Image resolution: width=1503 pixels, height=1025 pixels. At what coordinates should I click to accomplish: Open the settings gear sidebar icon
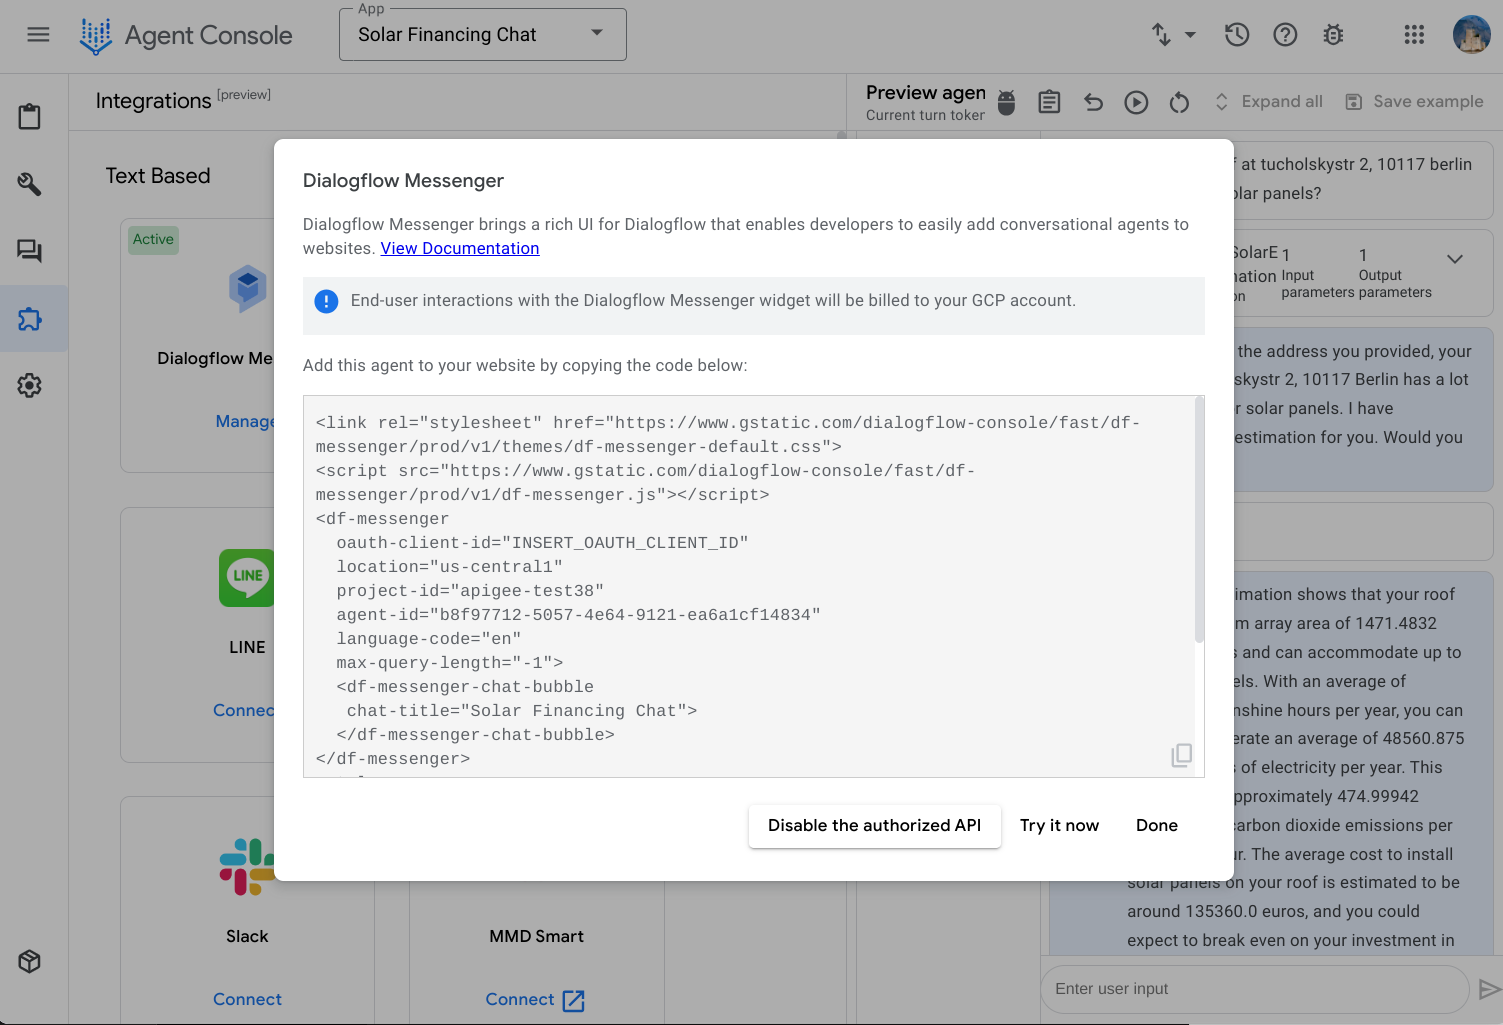pyautogui.click(x=30, y=385)
